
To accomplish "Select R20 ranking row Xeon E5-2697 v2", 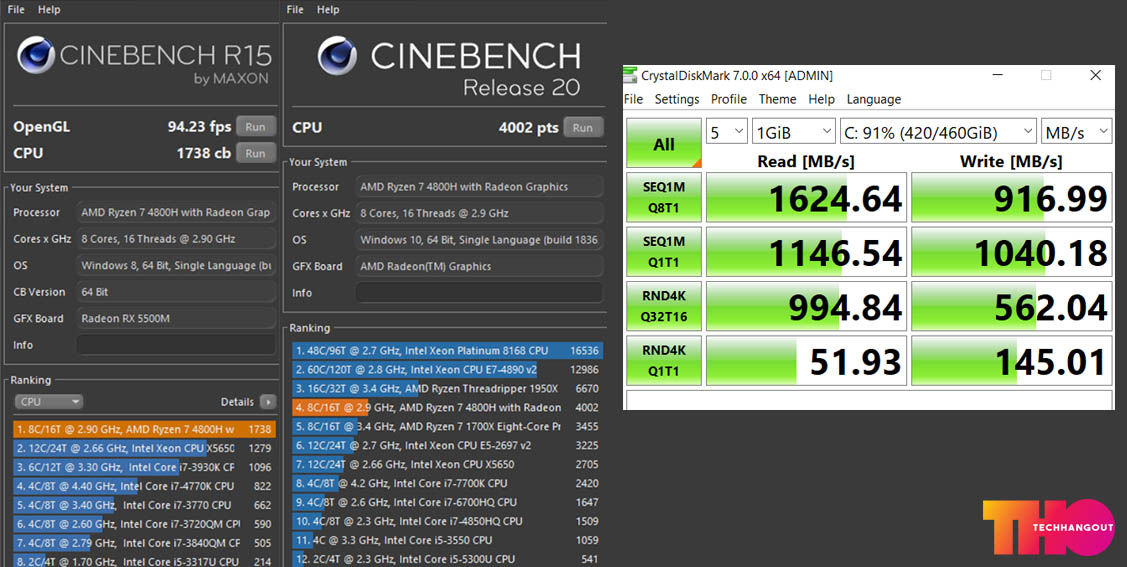I will (447, 446).
